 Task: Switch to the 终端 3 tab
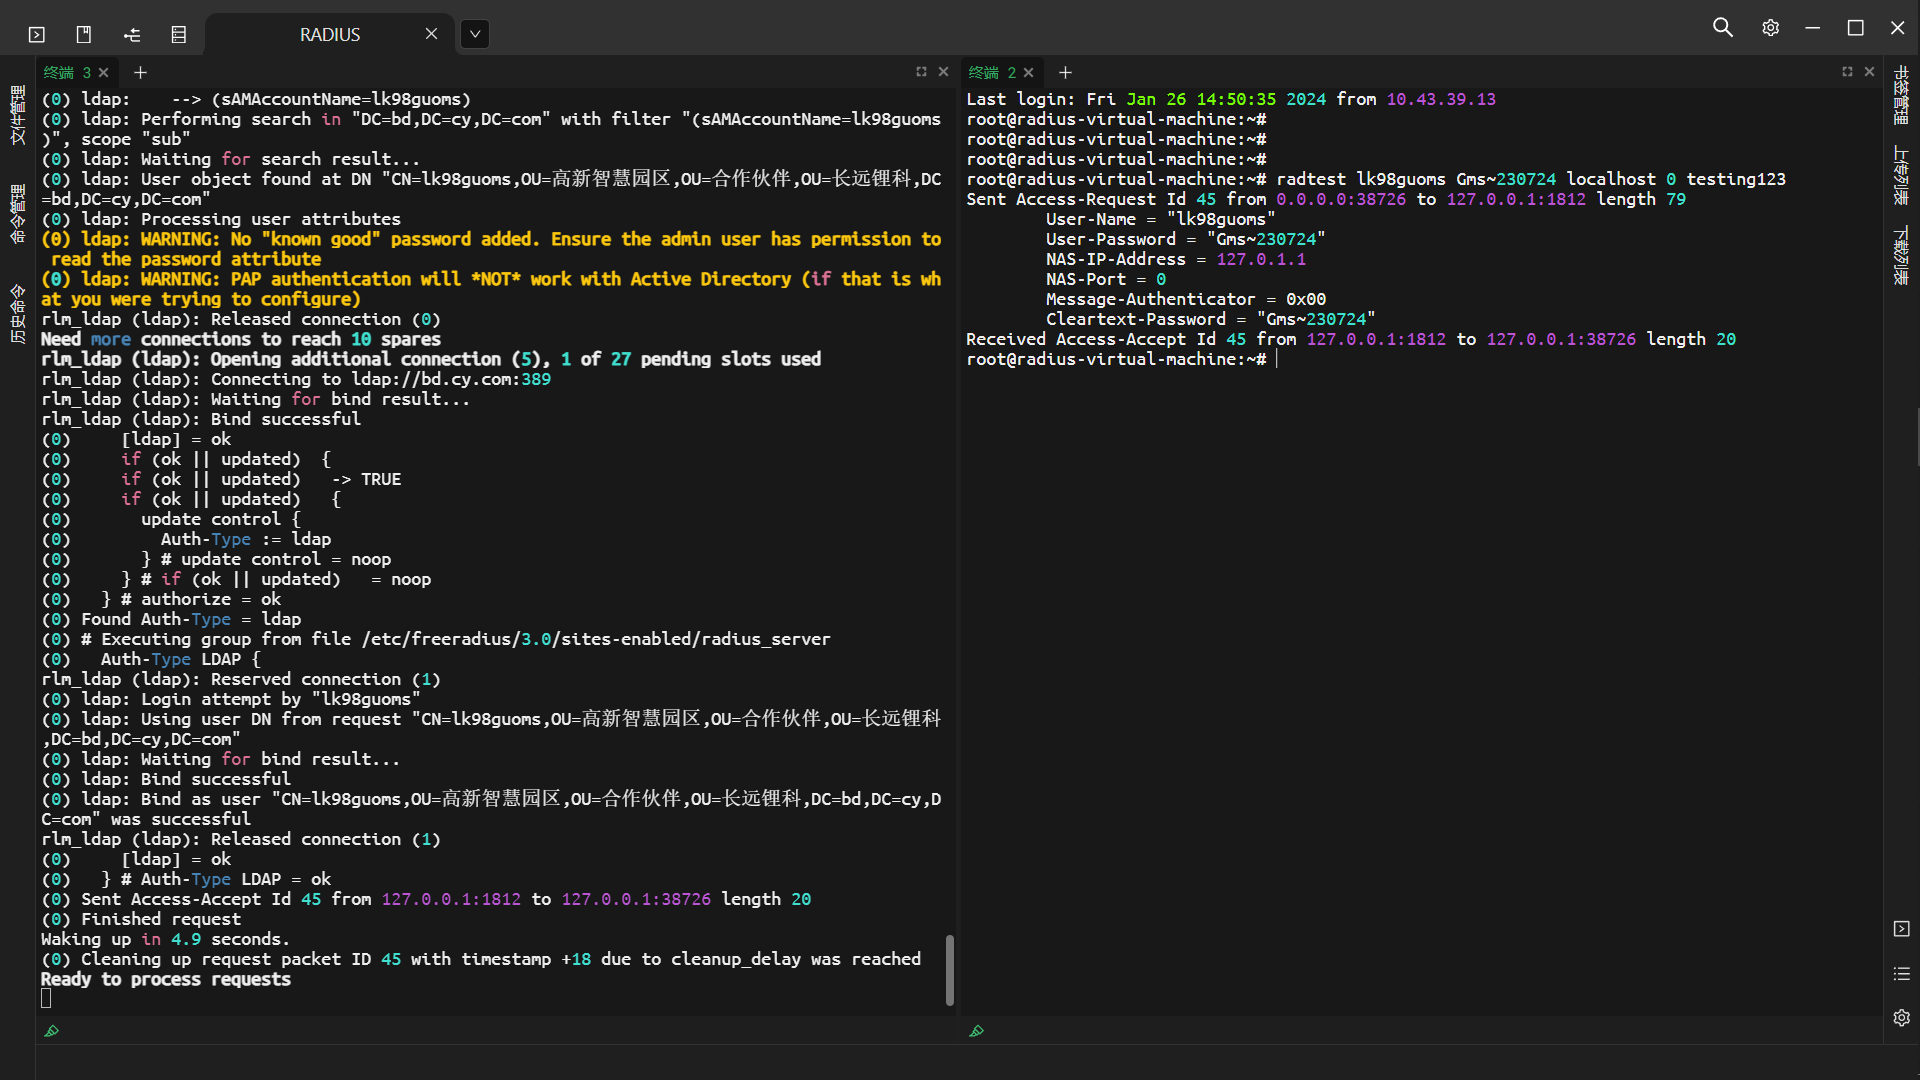tap(67, 73)
